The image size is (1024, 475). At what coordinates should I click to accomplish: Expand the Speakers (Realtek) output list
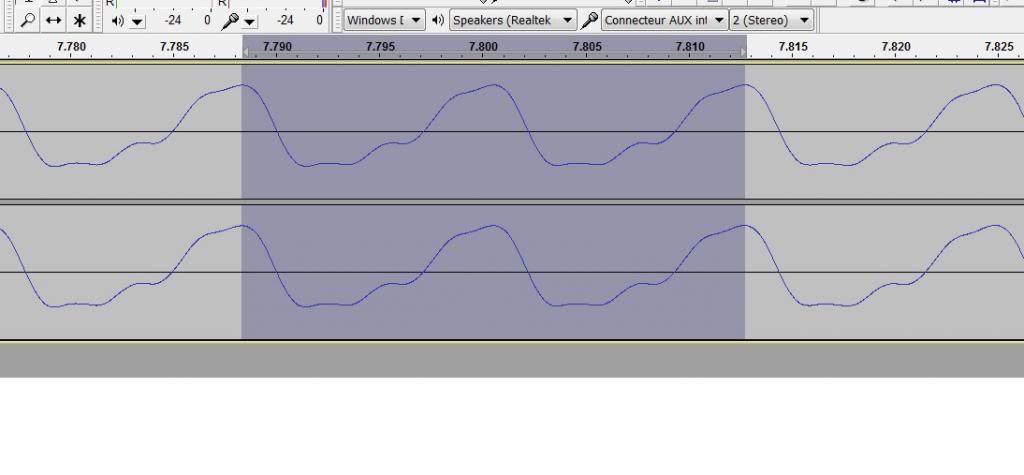pos(513,20)
